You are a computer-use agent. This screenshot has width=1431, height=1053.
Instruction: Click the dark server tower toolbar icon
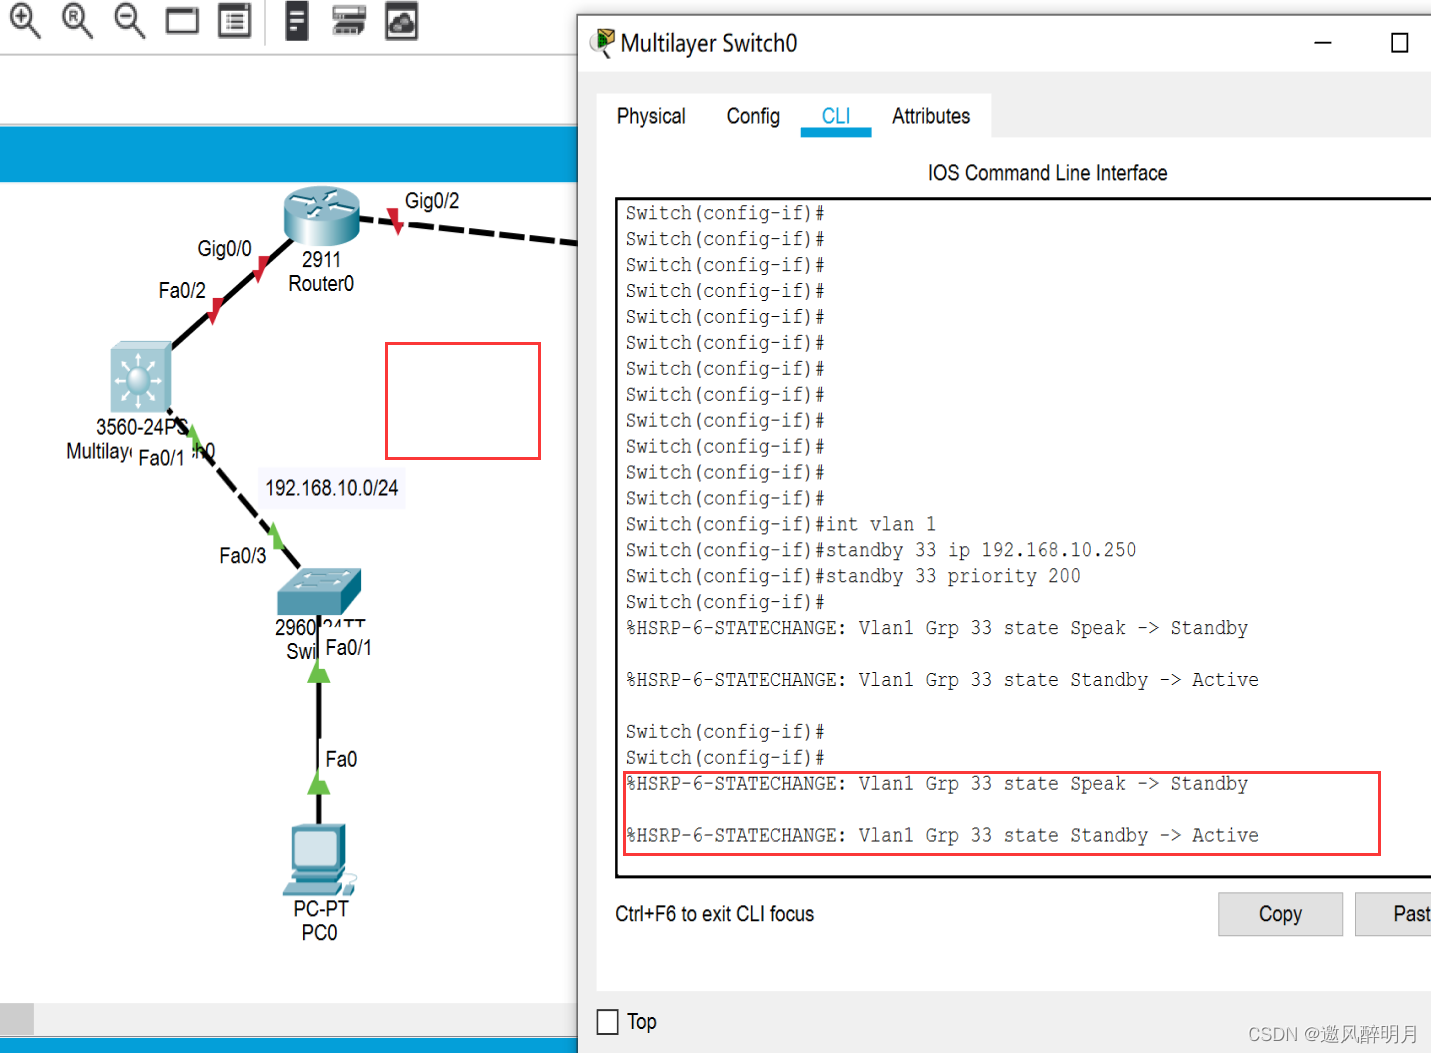(297, 21)
